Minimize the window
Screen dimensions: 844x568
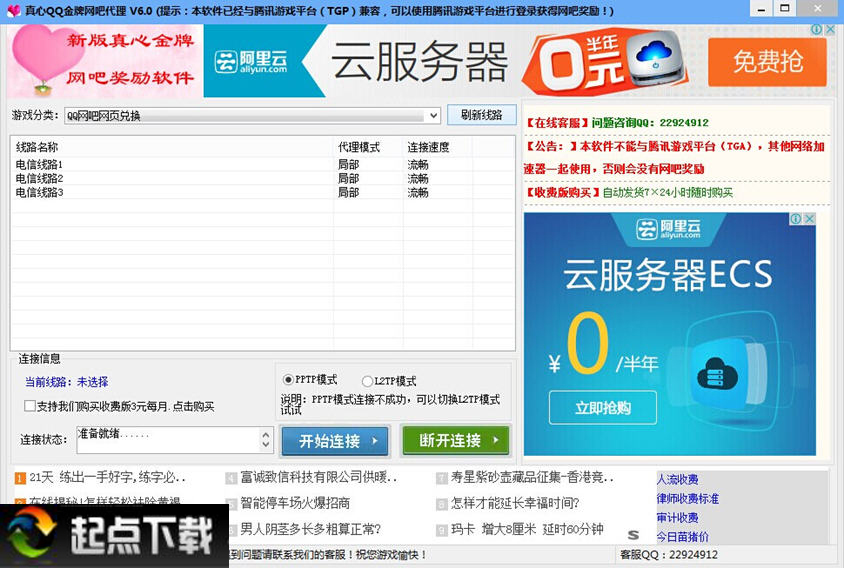762,9
